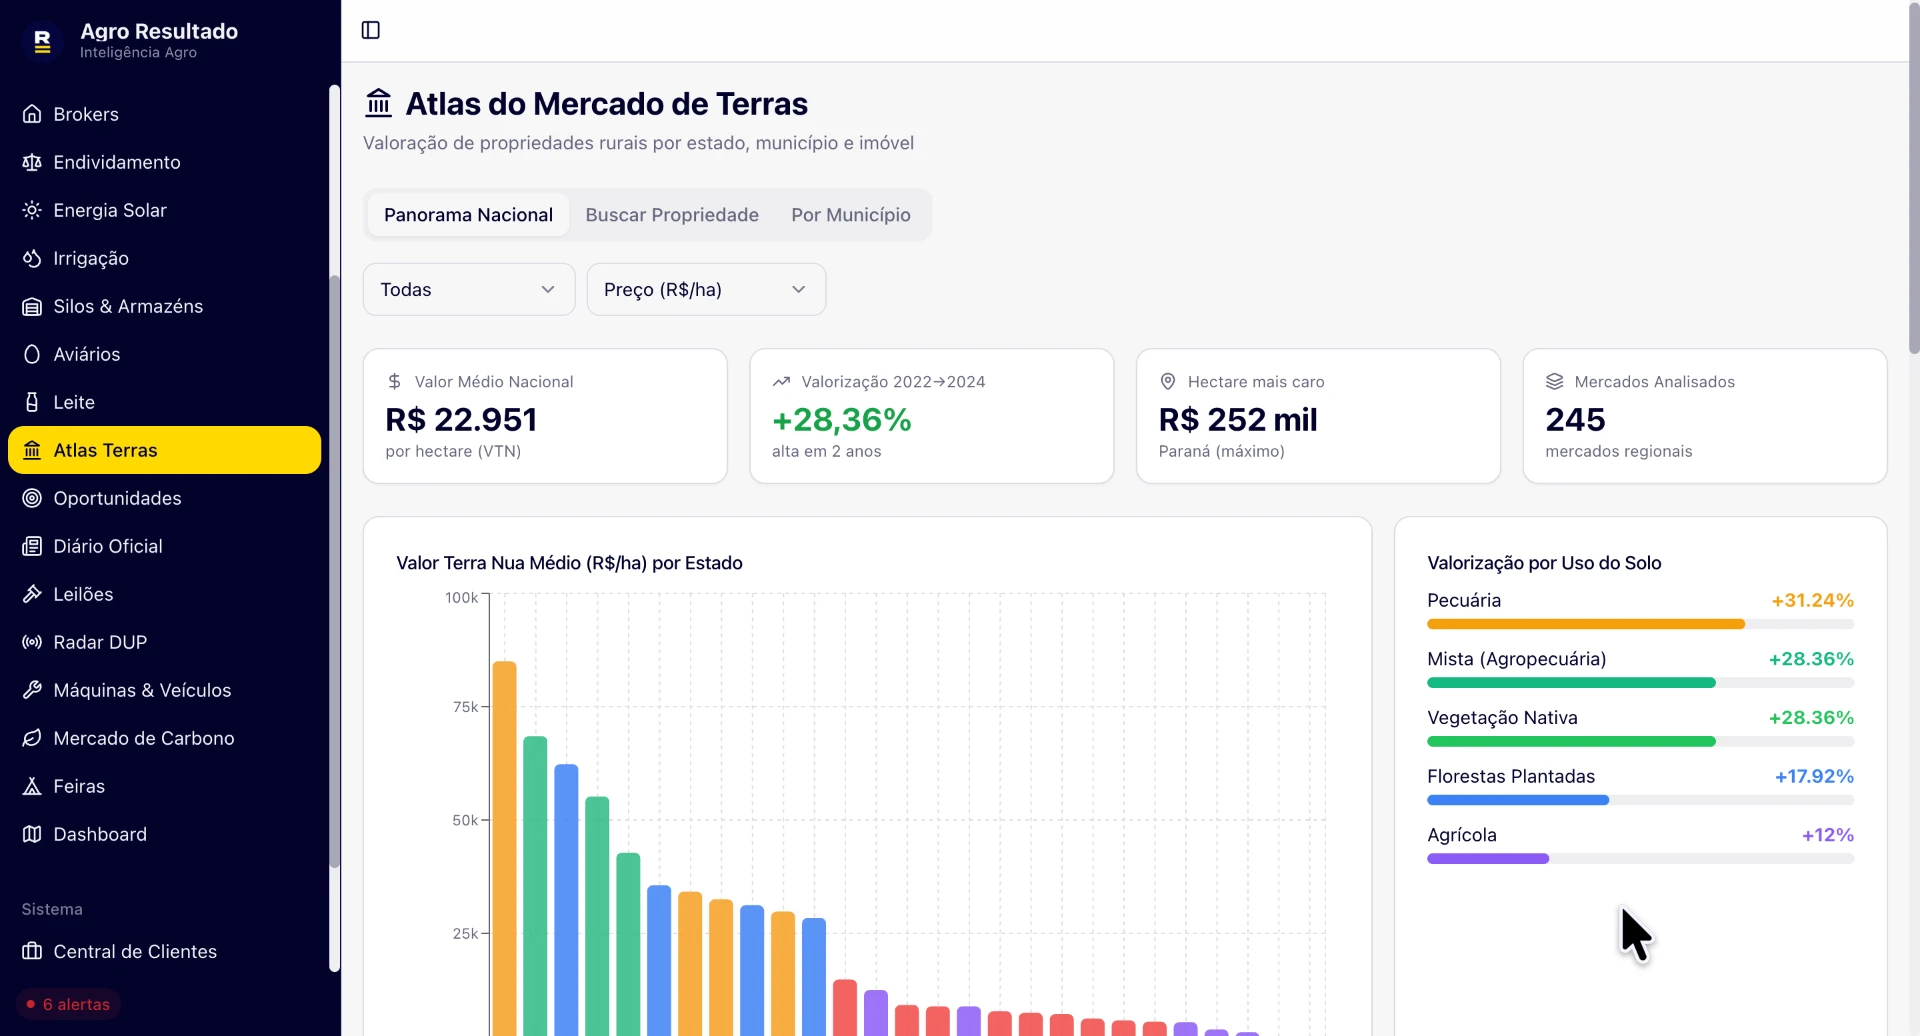Click the 6 alertas badge
1920x1036 pixels.
click(68, 1004)
